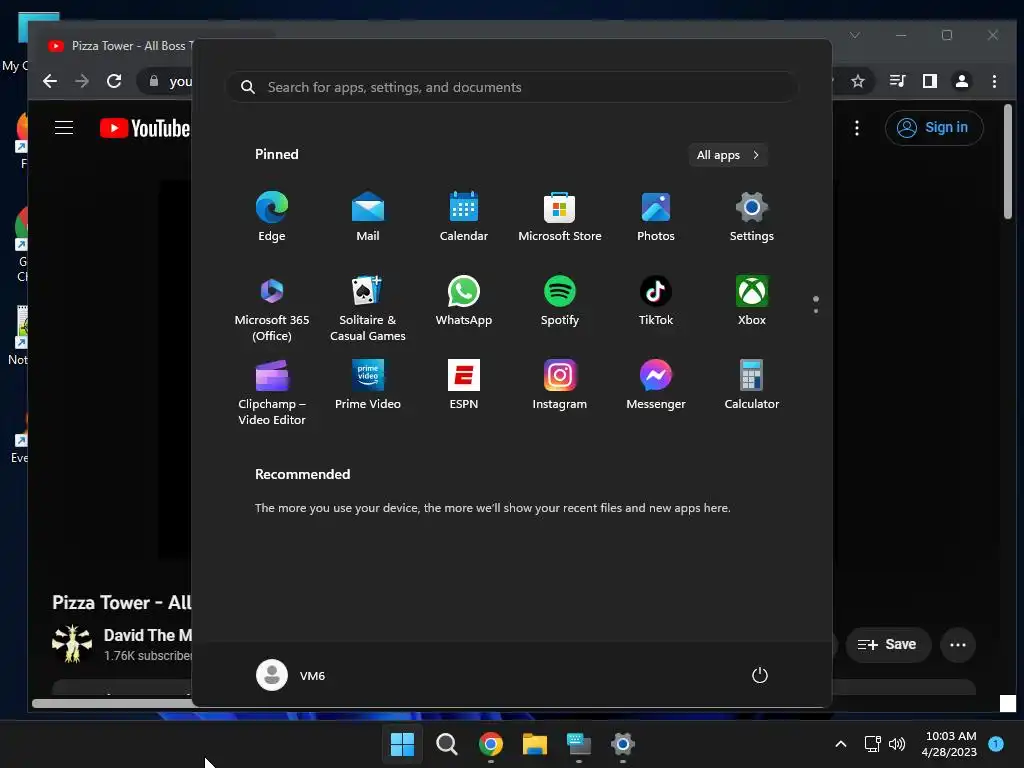This screenshot has height=768, width=1024.
Task: Launch Instagram
Action: (x=560, y=385)
